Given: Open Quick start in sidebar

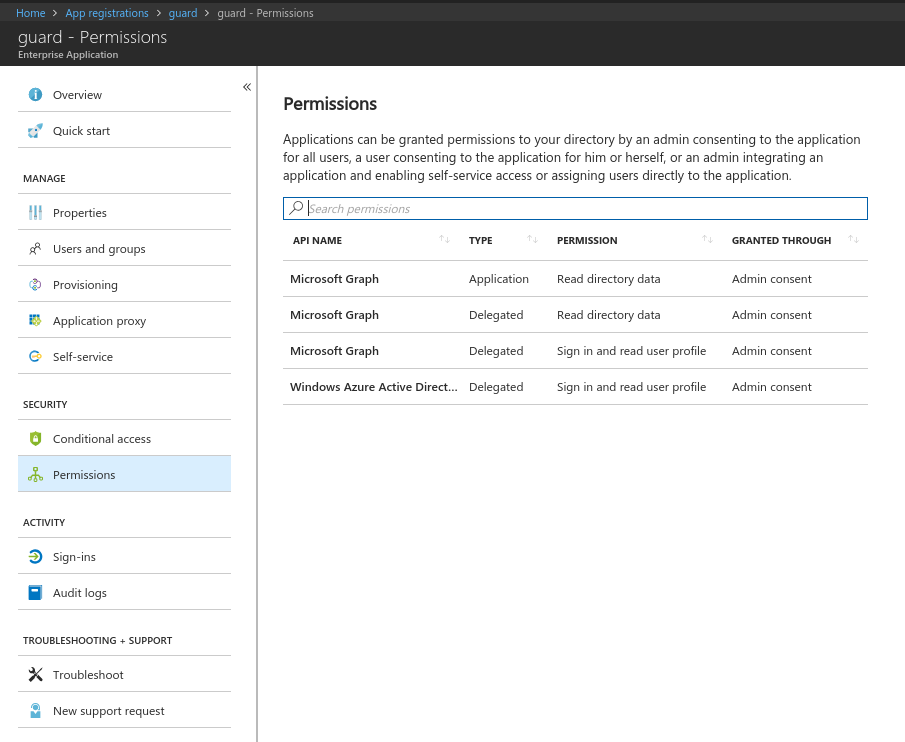Looking at the screenshot, I should point(124,131).
